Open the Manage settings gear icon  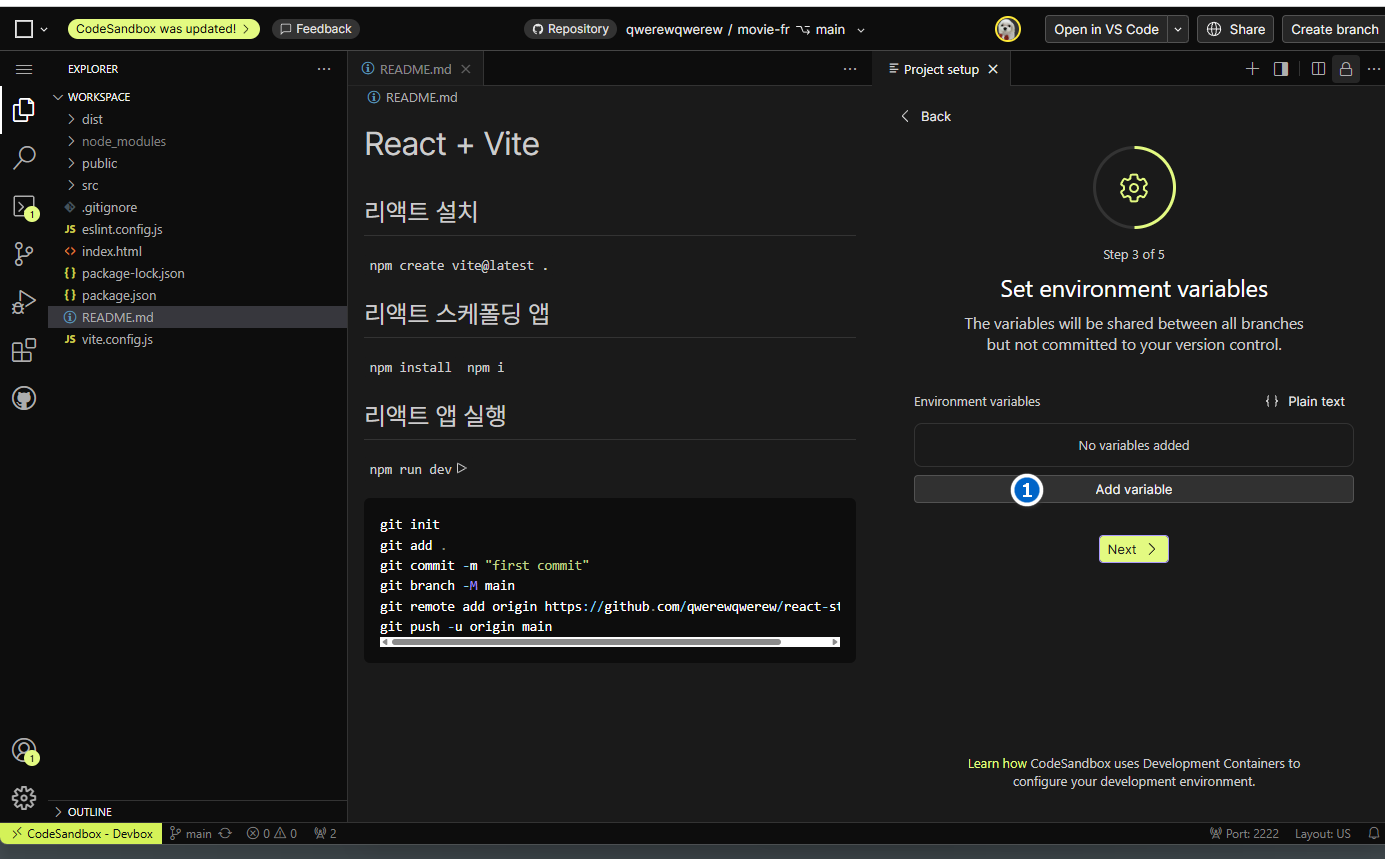(x=24, y=797)
